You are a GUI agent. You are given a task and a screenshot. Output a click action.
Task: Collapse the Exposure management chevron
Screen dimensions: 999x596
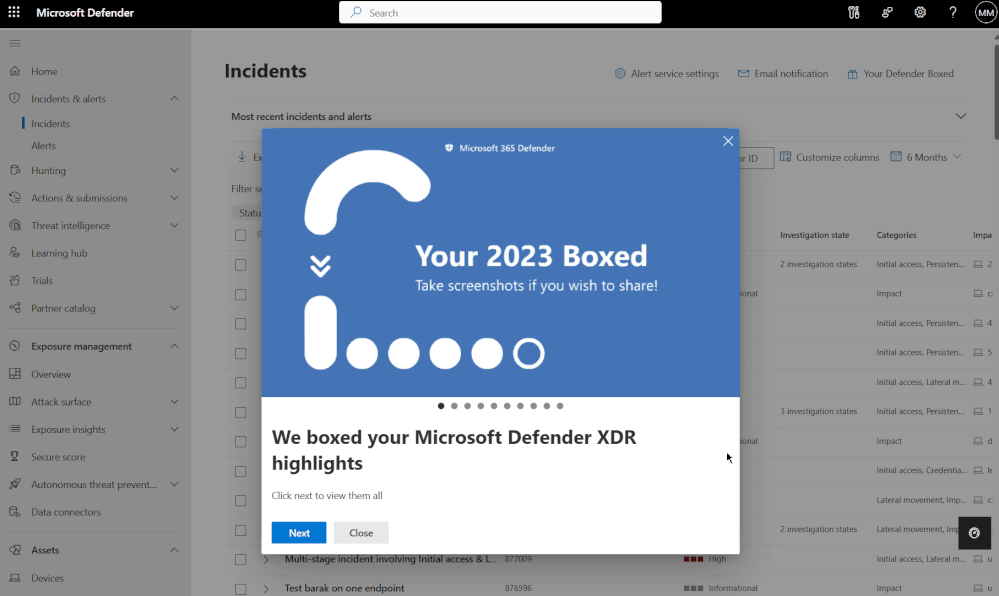pyautogui.click(x=175, y=346)
